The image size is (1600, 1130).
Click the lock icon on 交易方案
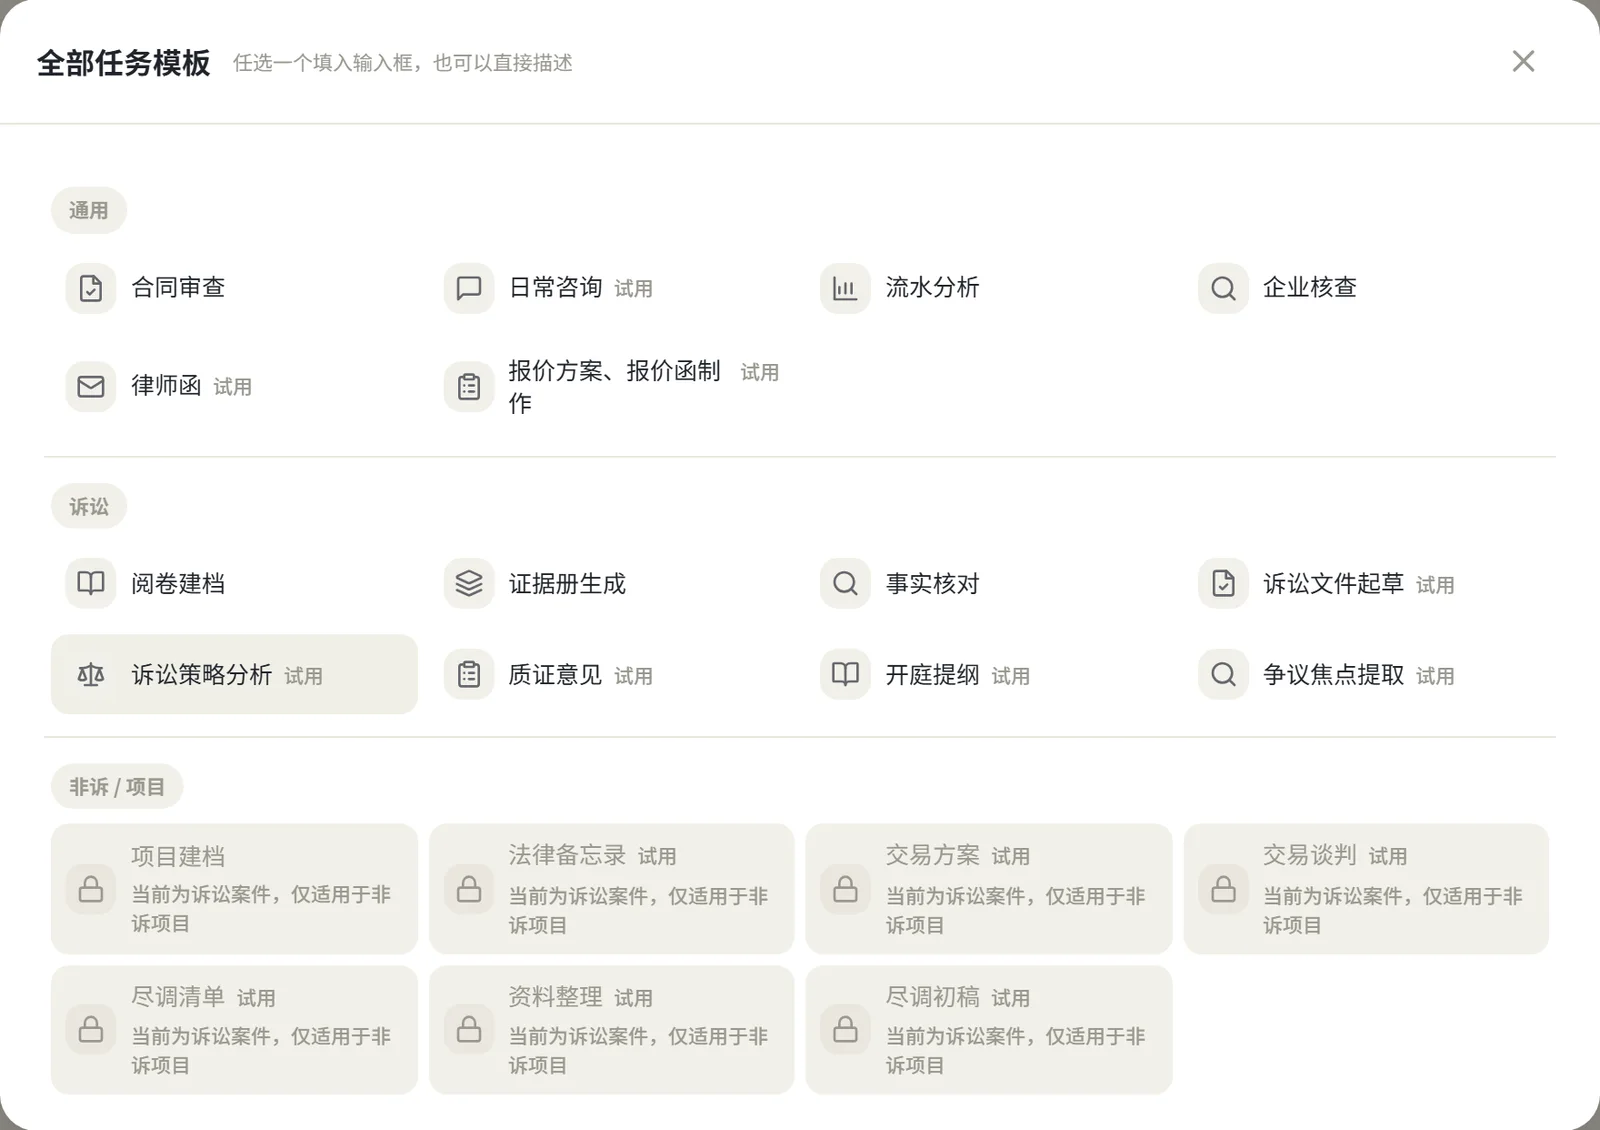(x=845, y=889)
